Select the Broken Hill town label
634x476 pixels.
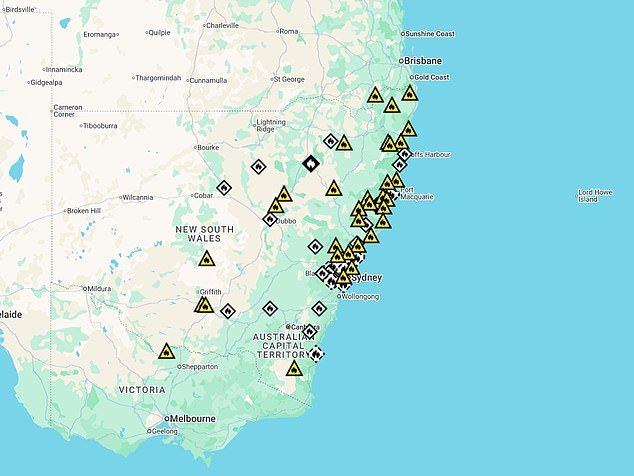[83, 211]
